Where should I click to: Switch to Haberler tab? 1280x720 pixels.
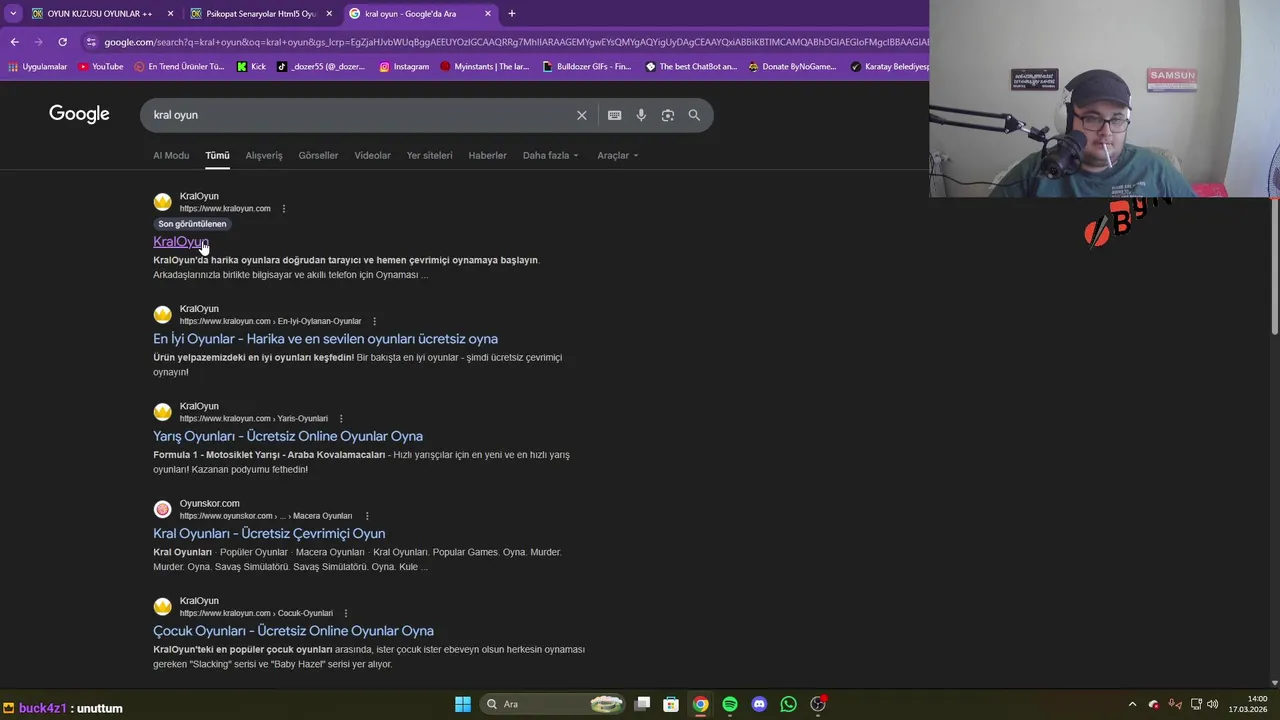tap(487, 155)
